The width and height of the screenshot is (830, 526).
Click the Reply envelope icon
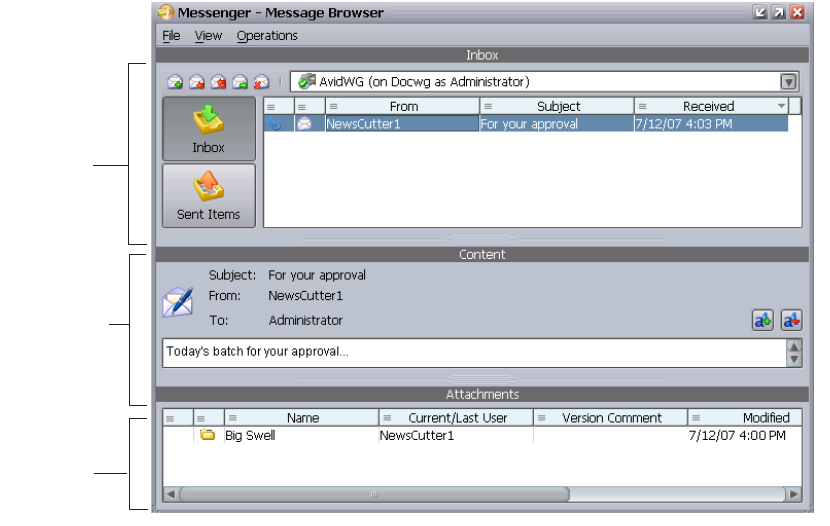tap(196, 82)
